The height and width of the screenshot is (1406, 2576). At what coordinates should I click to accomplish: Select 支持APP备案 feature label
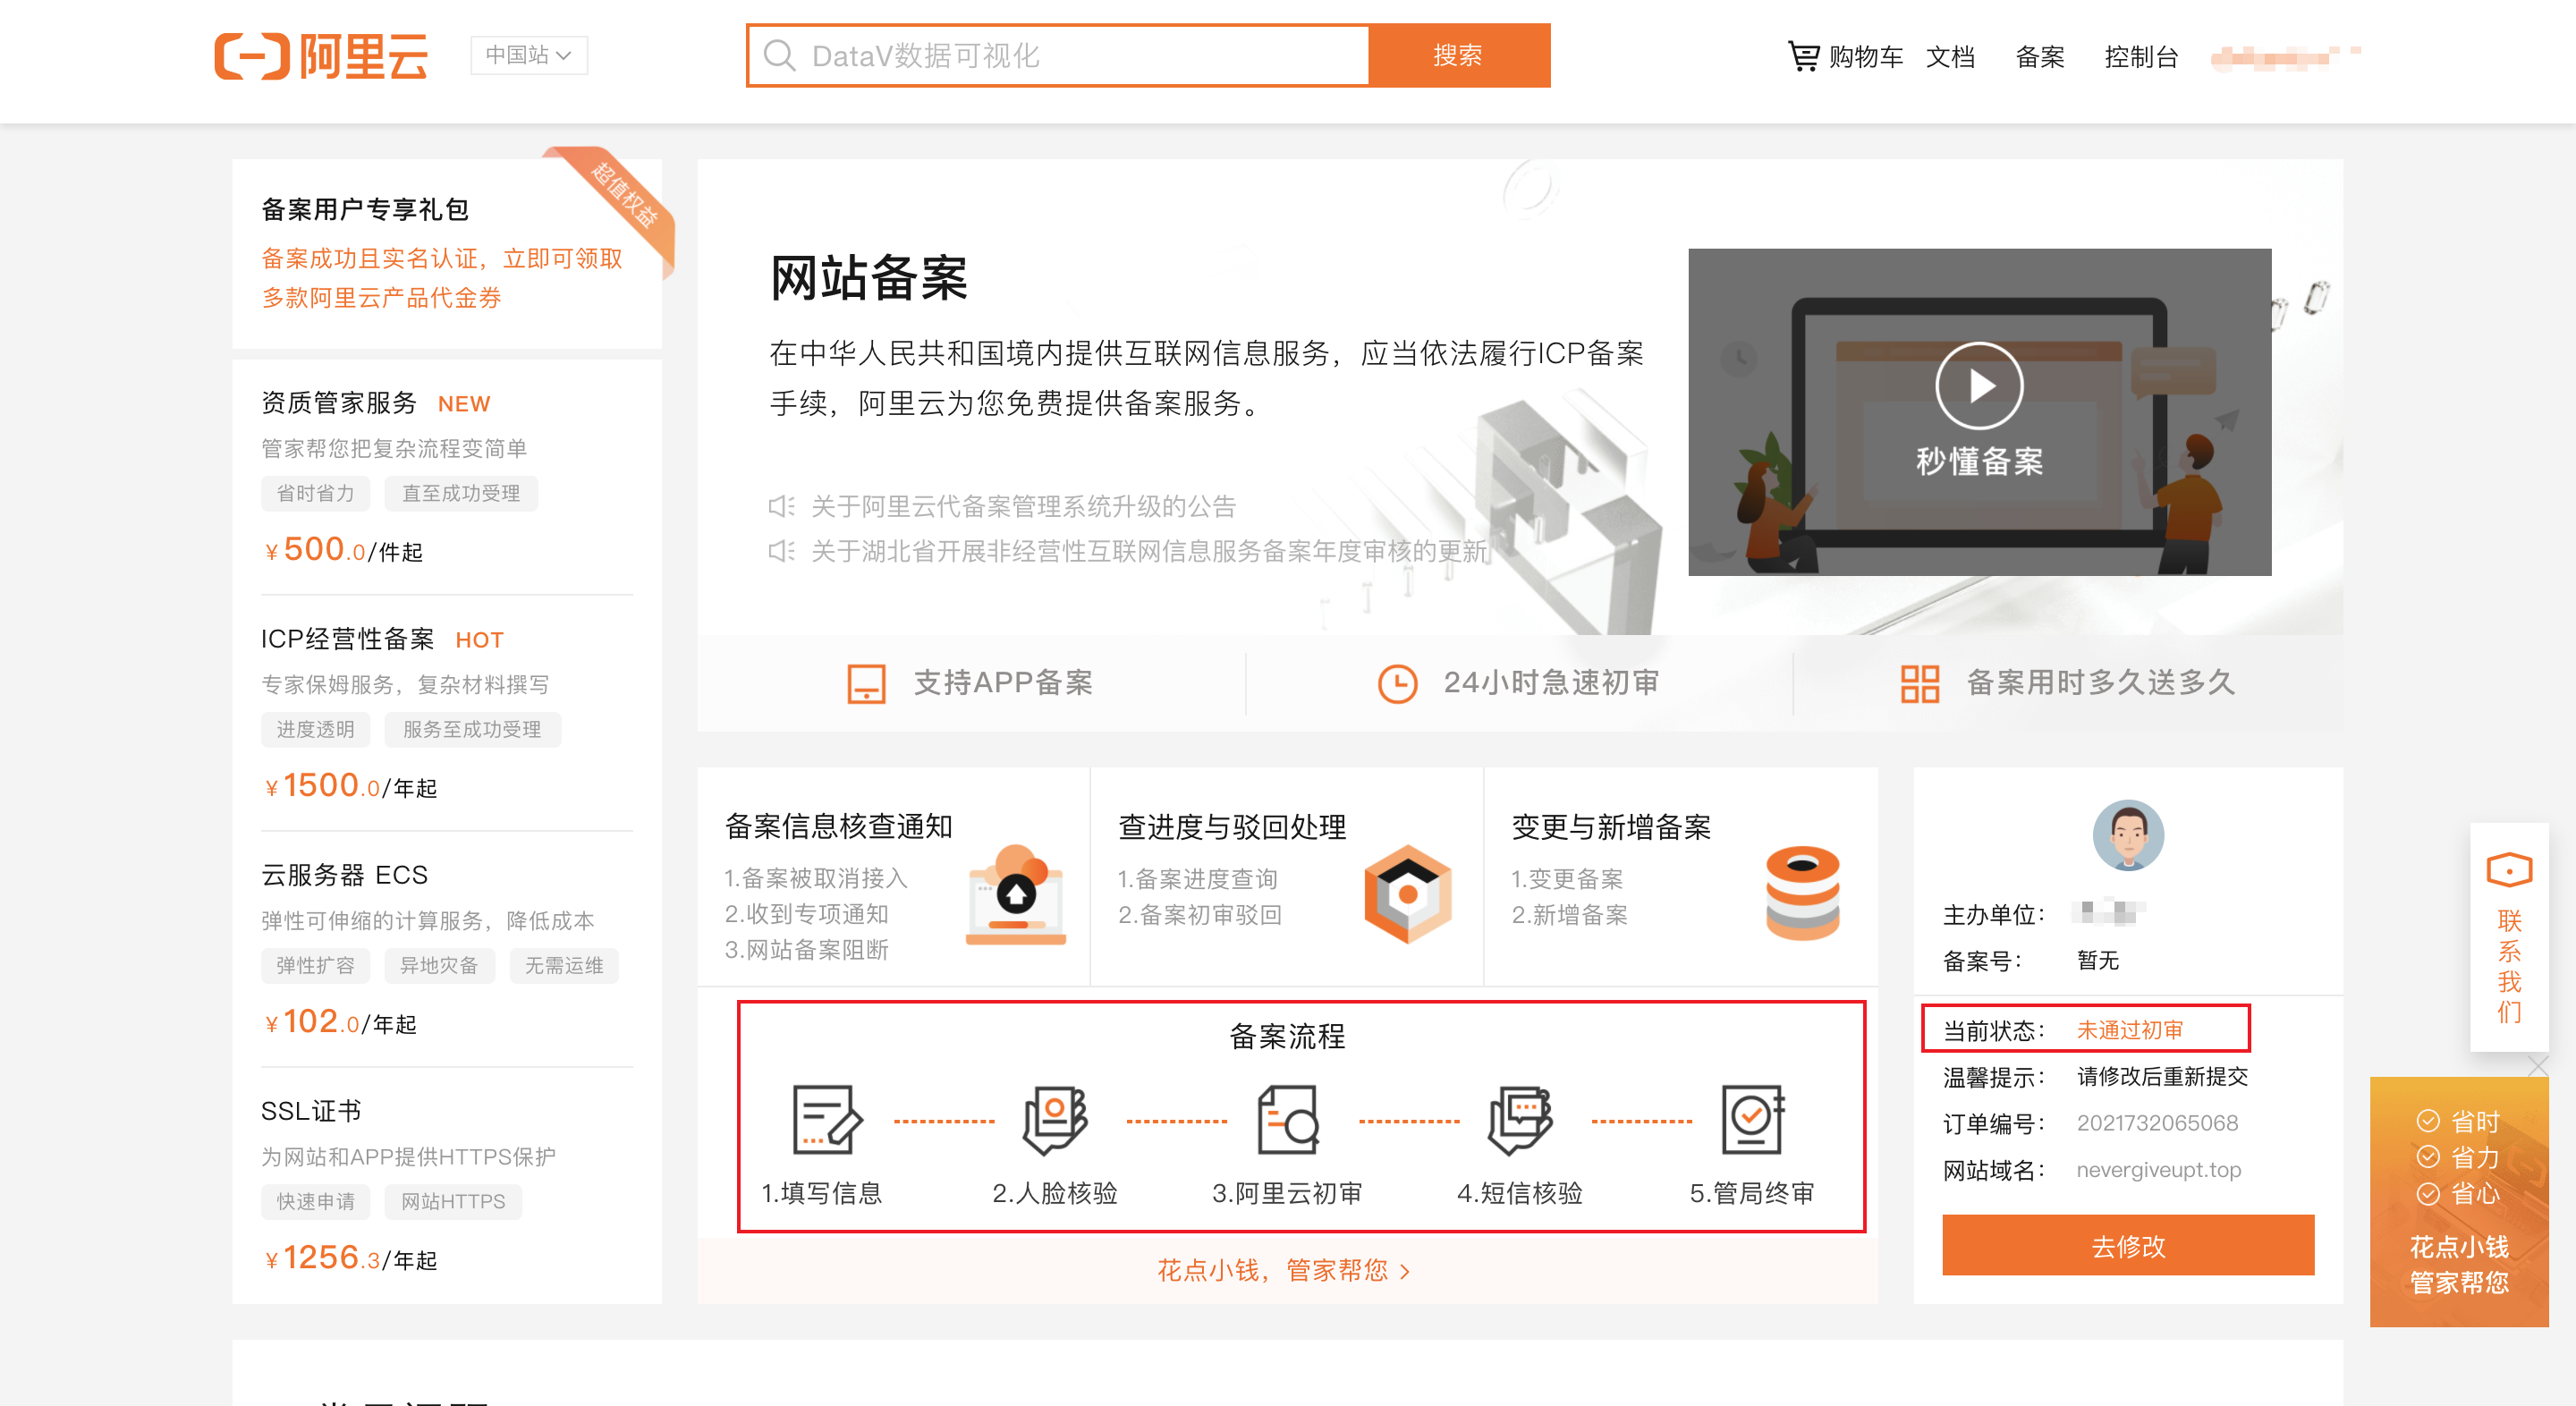coord(1003,682)
